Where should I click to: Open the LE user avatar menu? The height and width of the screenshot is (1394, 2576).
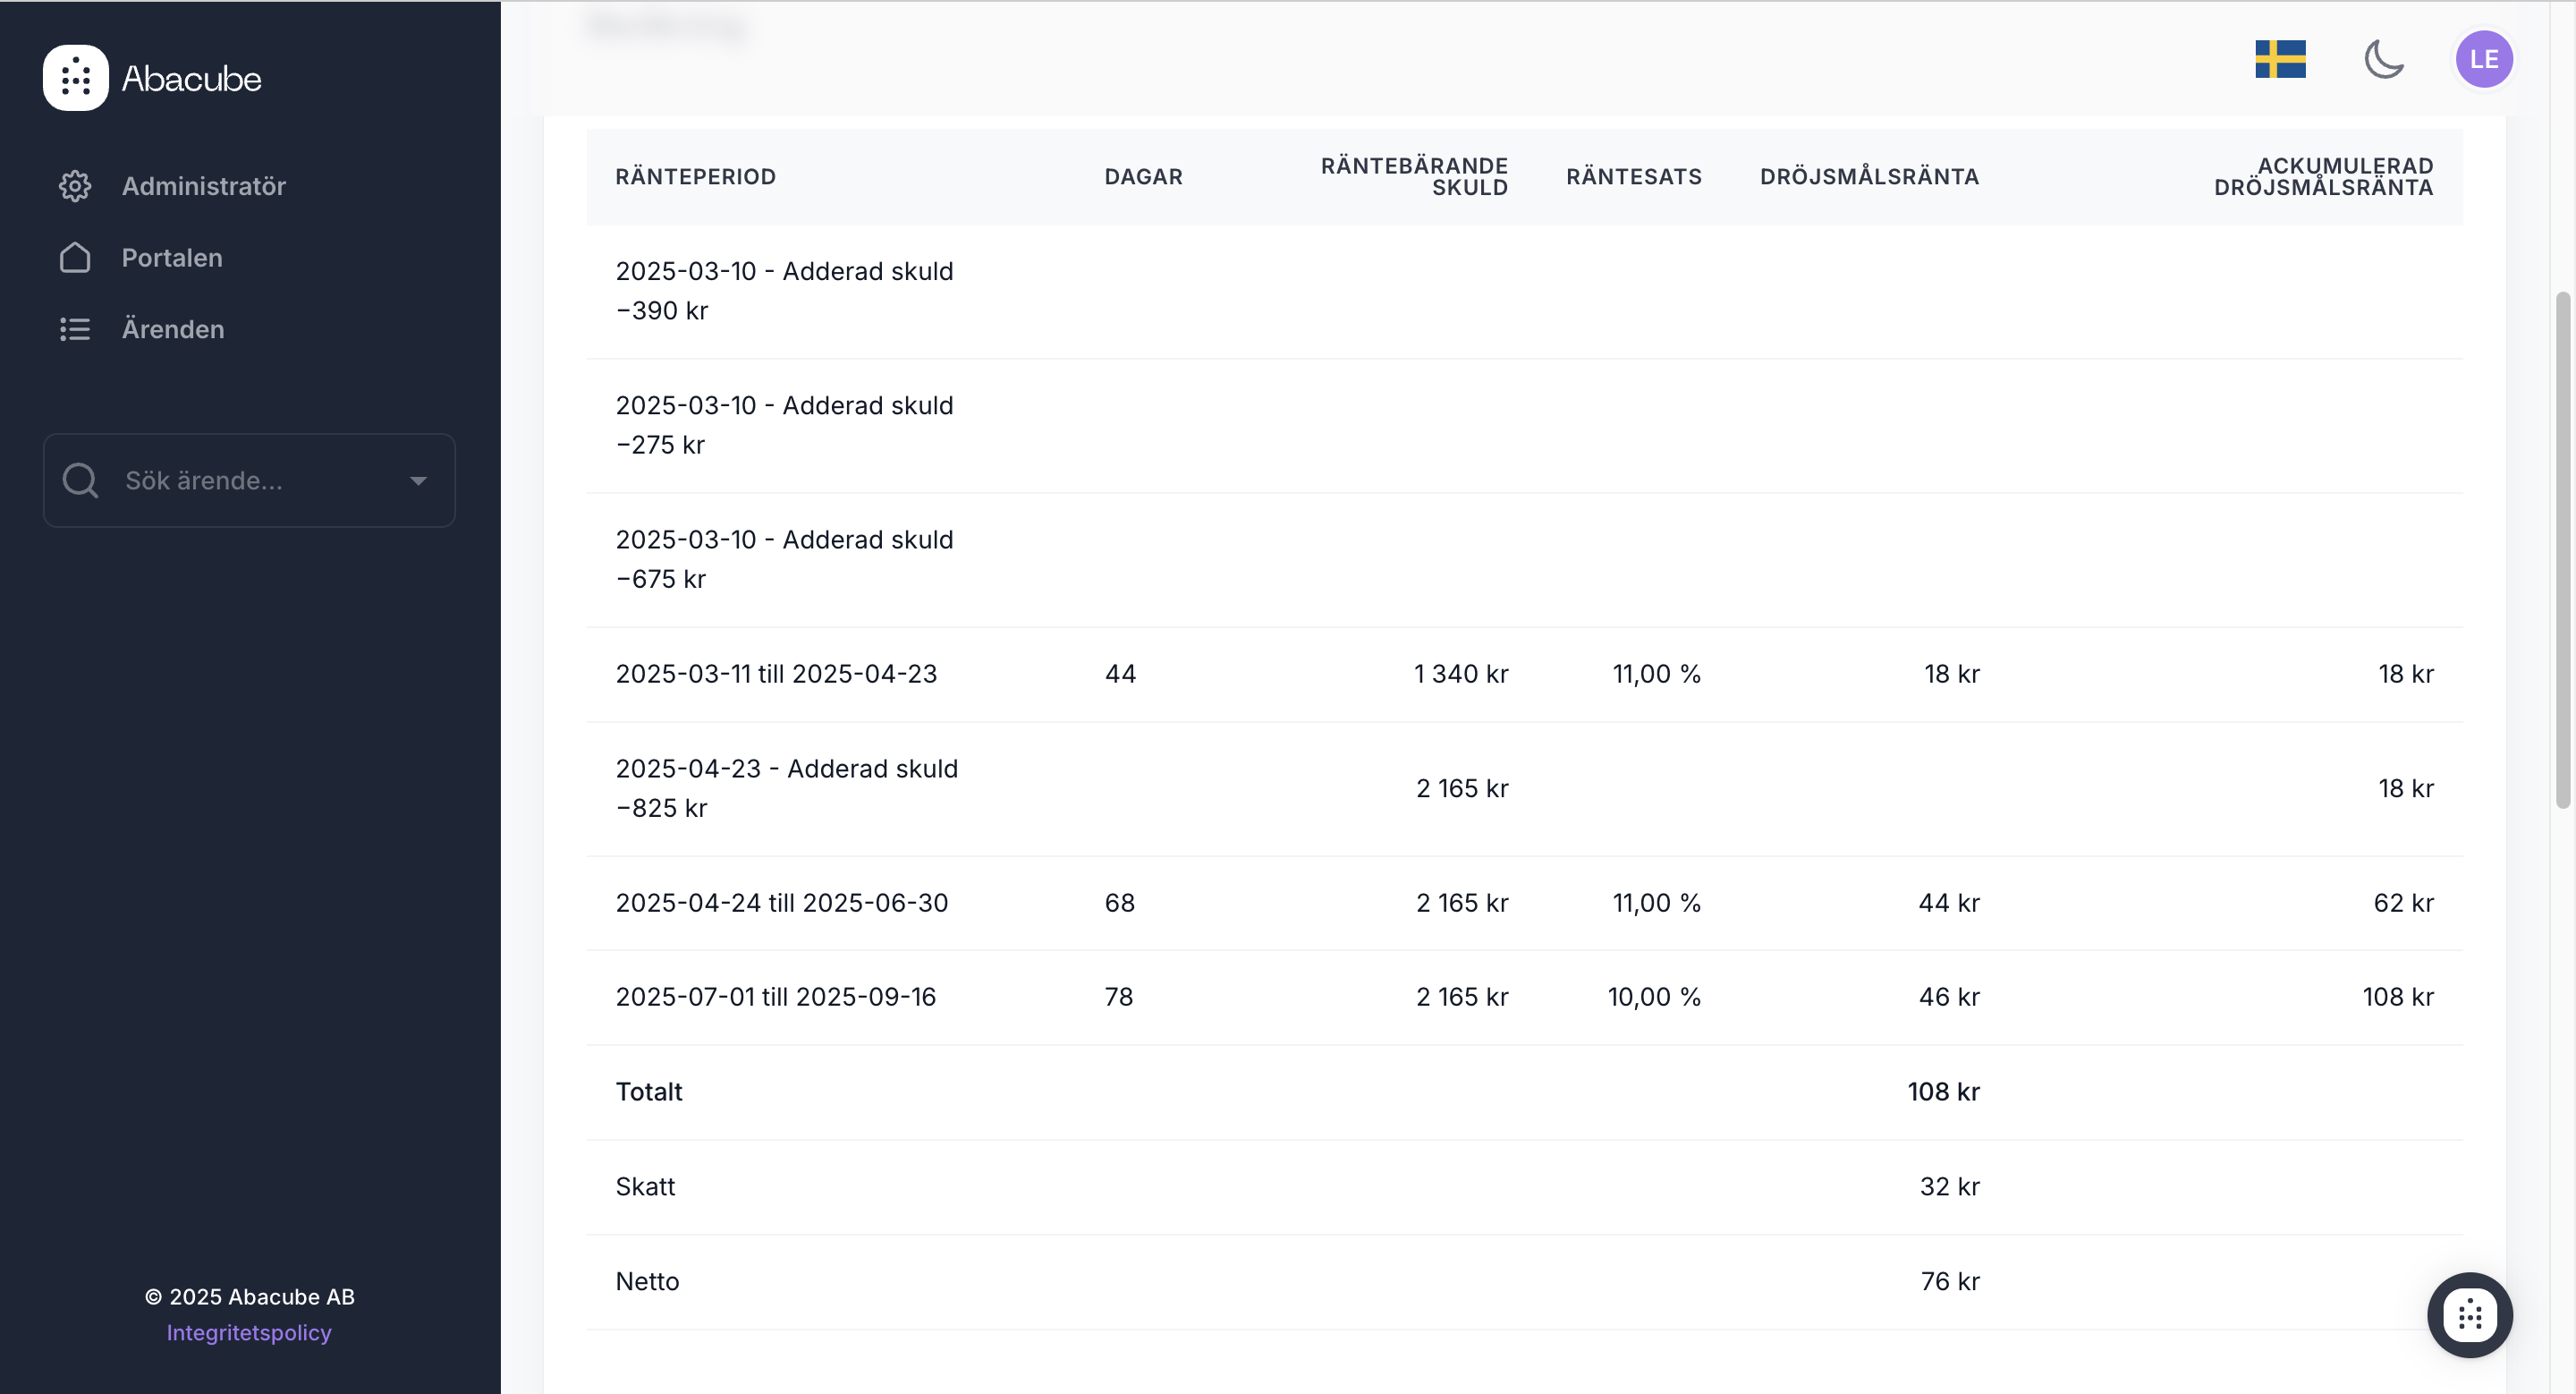(x=2484, y=59)
